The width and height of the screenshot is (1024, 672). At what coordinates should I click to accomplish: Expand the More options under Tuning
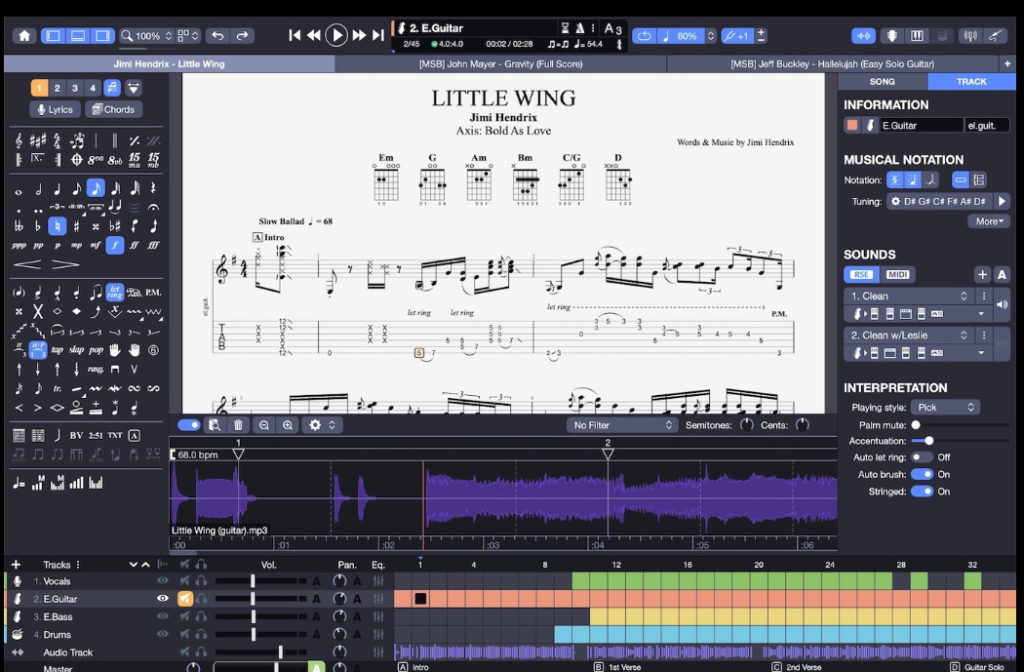[x=988, y=221]
